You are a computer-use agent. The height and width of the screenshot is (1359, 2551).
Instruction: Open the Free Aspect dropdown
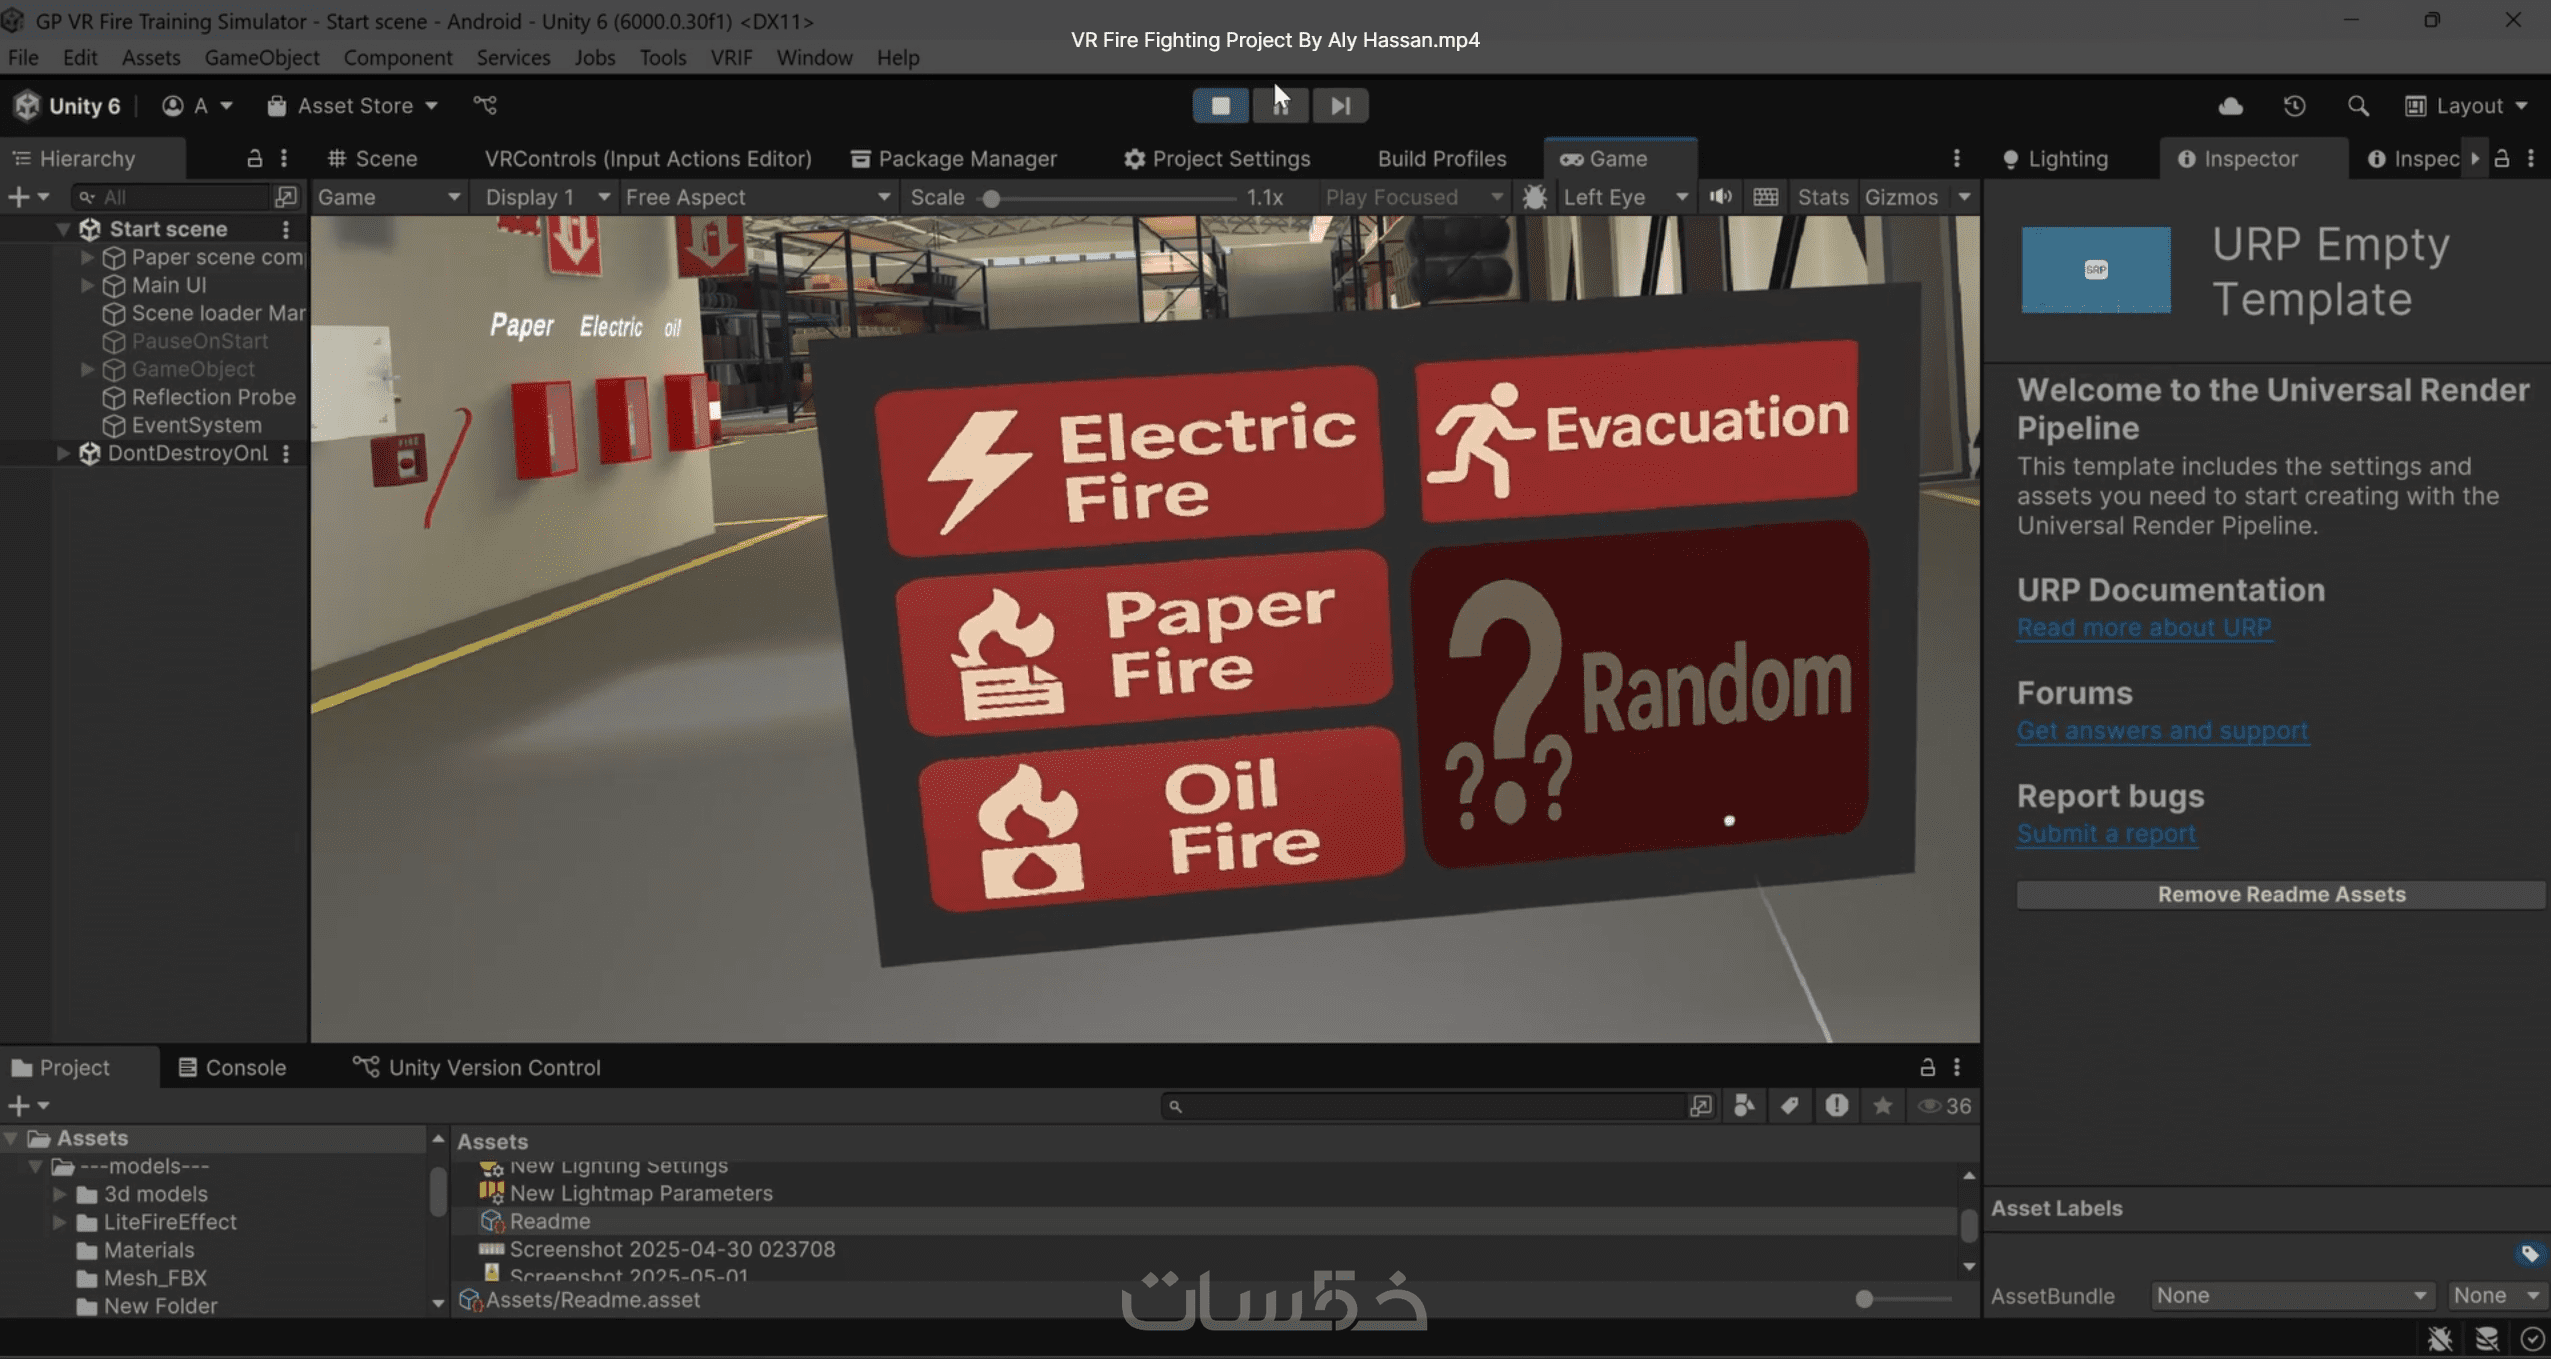755,197
